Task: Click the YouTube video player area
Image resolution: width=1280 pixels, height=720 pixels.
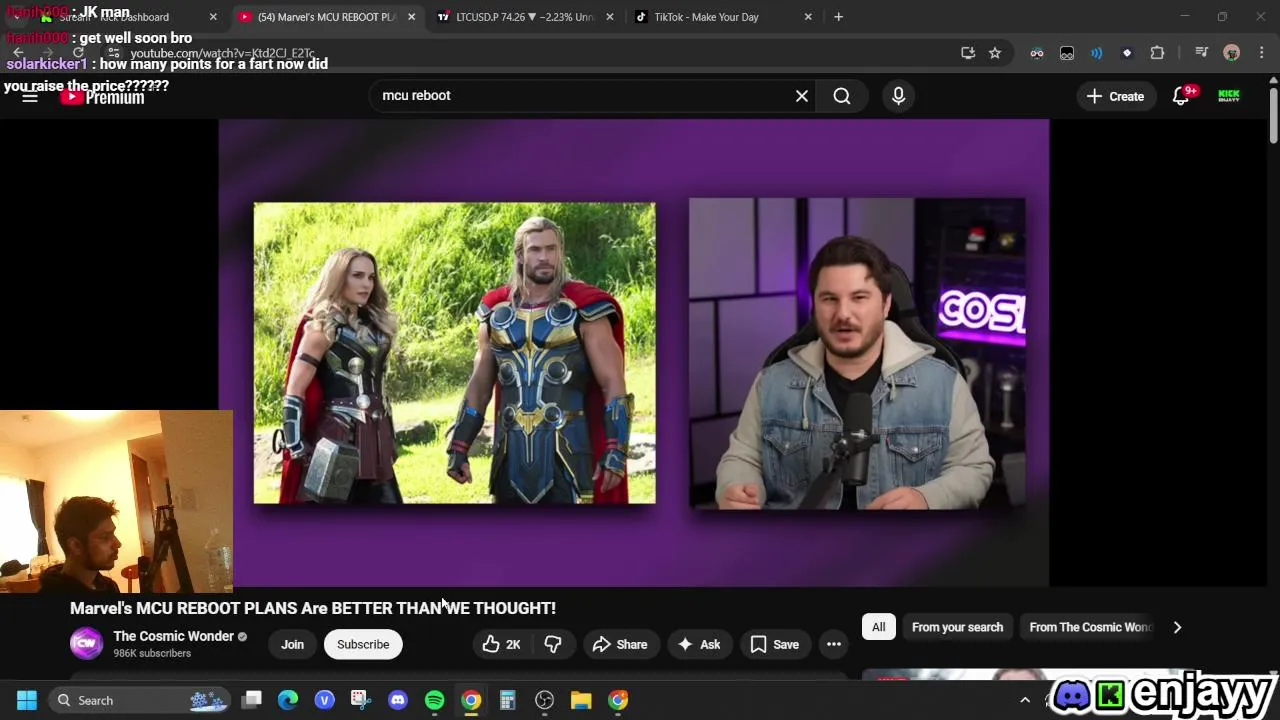Action: point(634,353)
